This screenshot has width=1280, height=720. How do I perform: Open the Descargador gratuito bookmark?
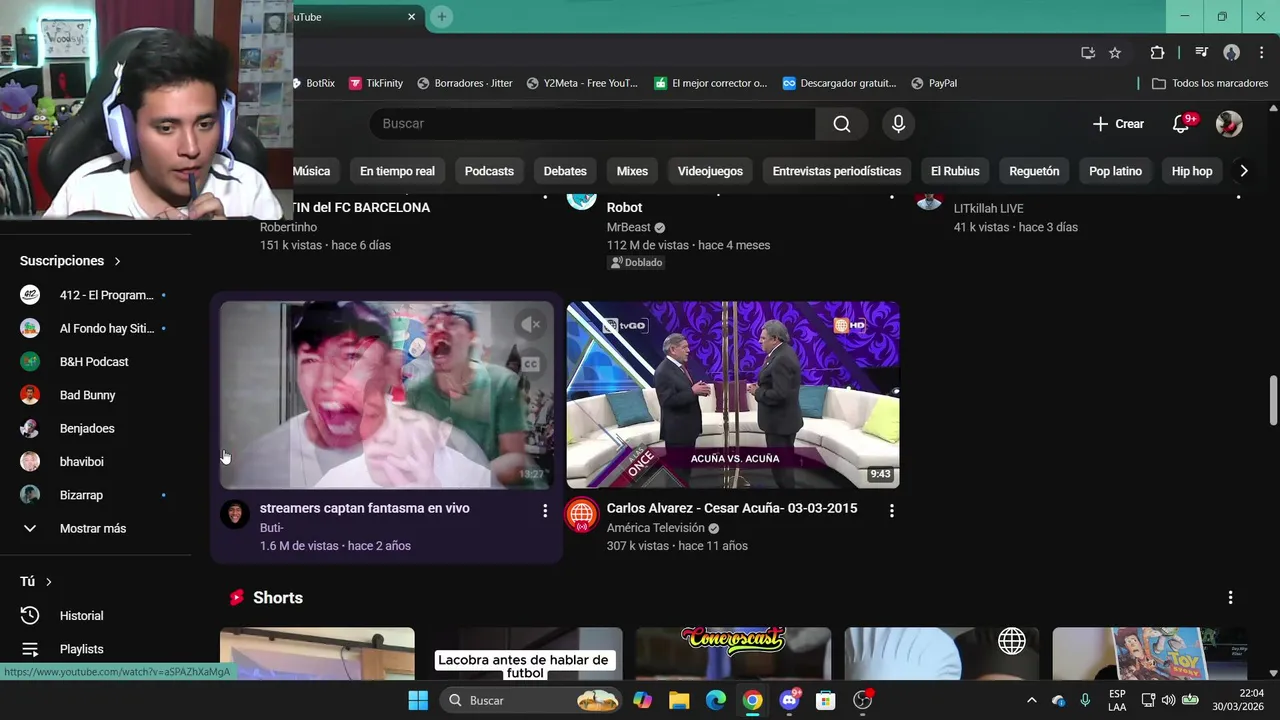[840, 83]
